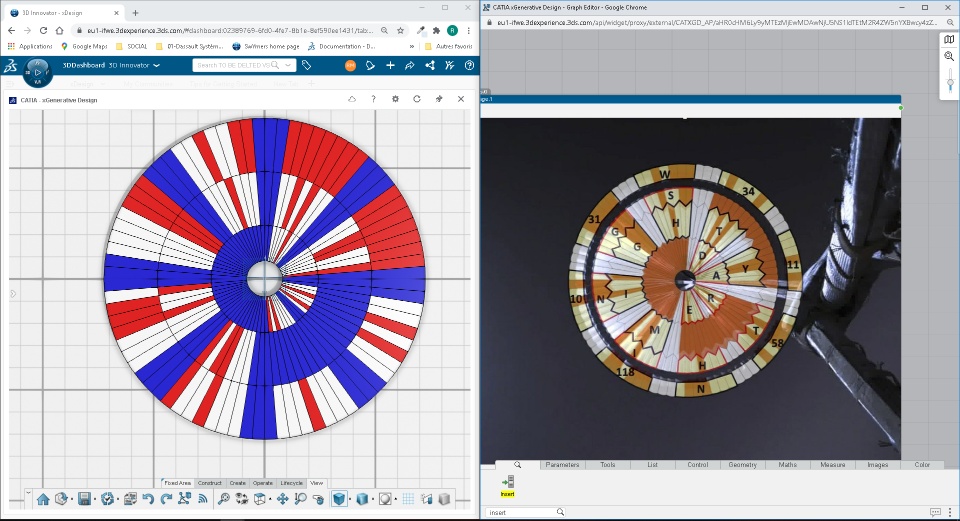
Task: Toggle the grid display icon
Action: (408, 499)
